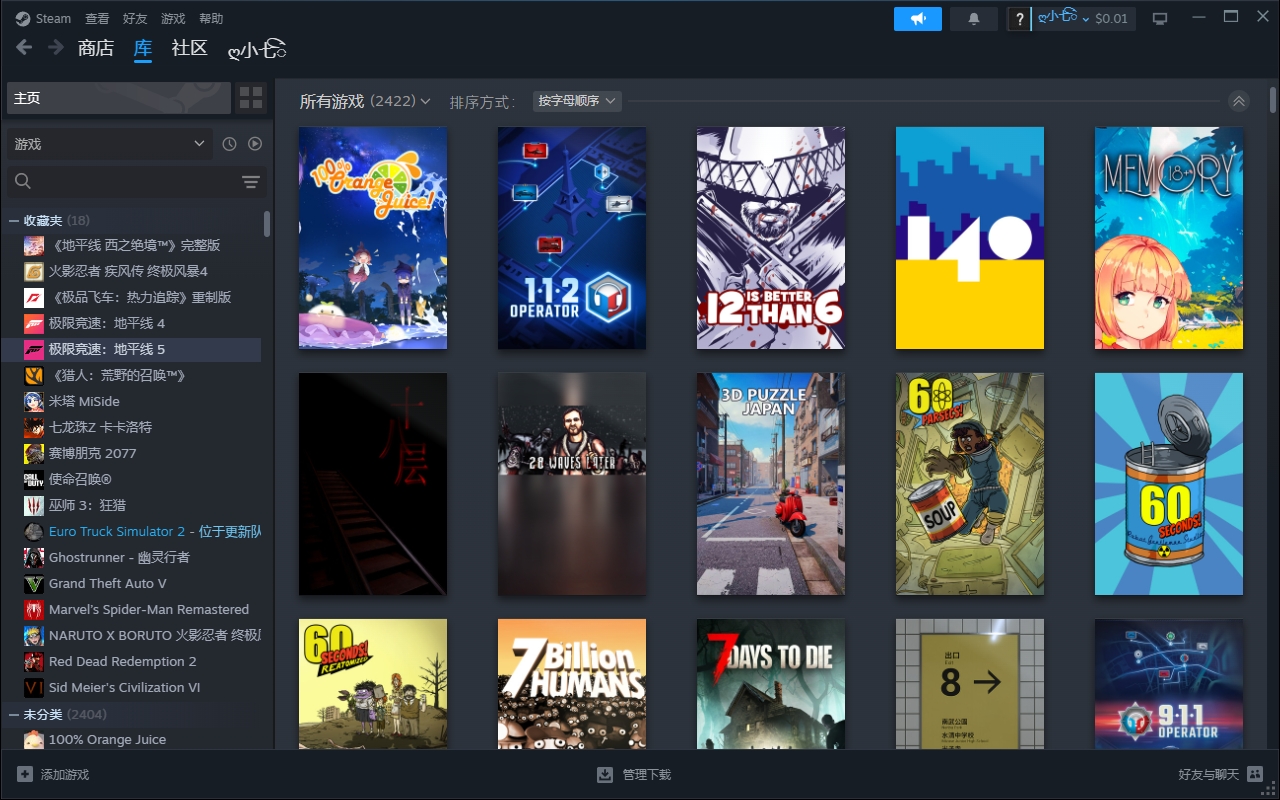Screen dimensions: 1280x800
Task: Open 100% Orange Juice game cover
Action: pos(373,238)
